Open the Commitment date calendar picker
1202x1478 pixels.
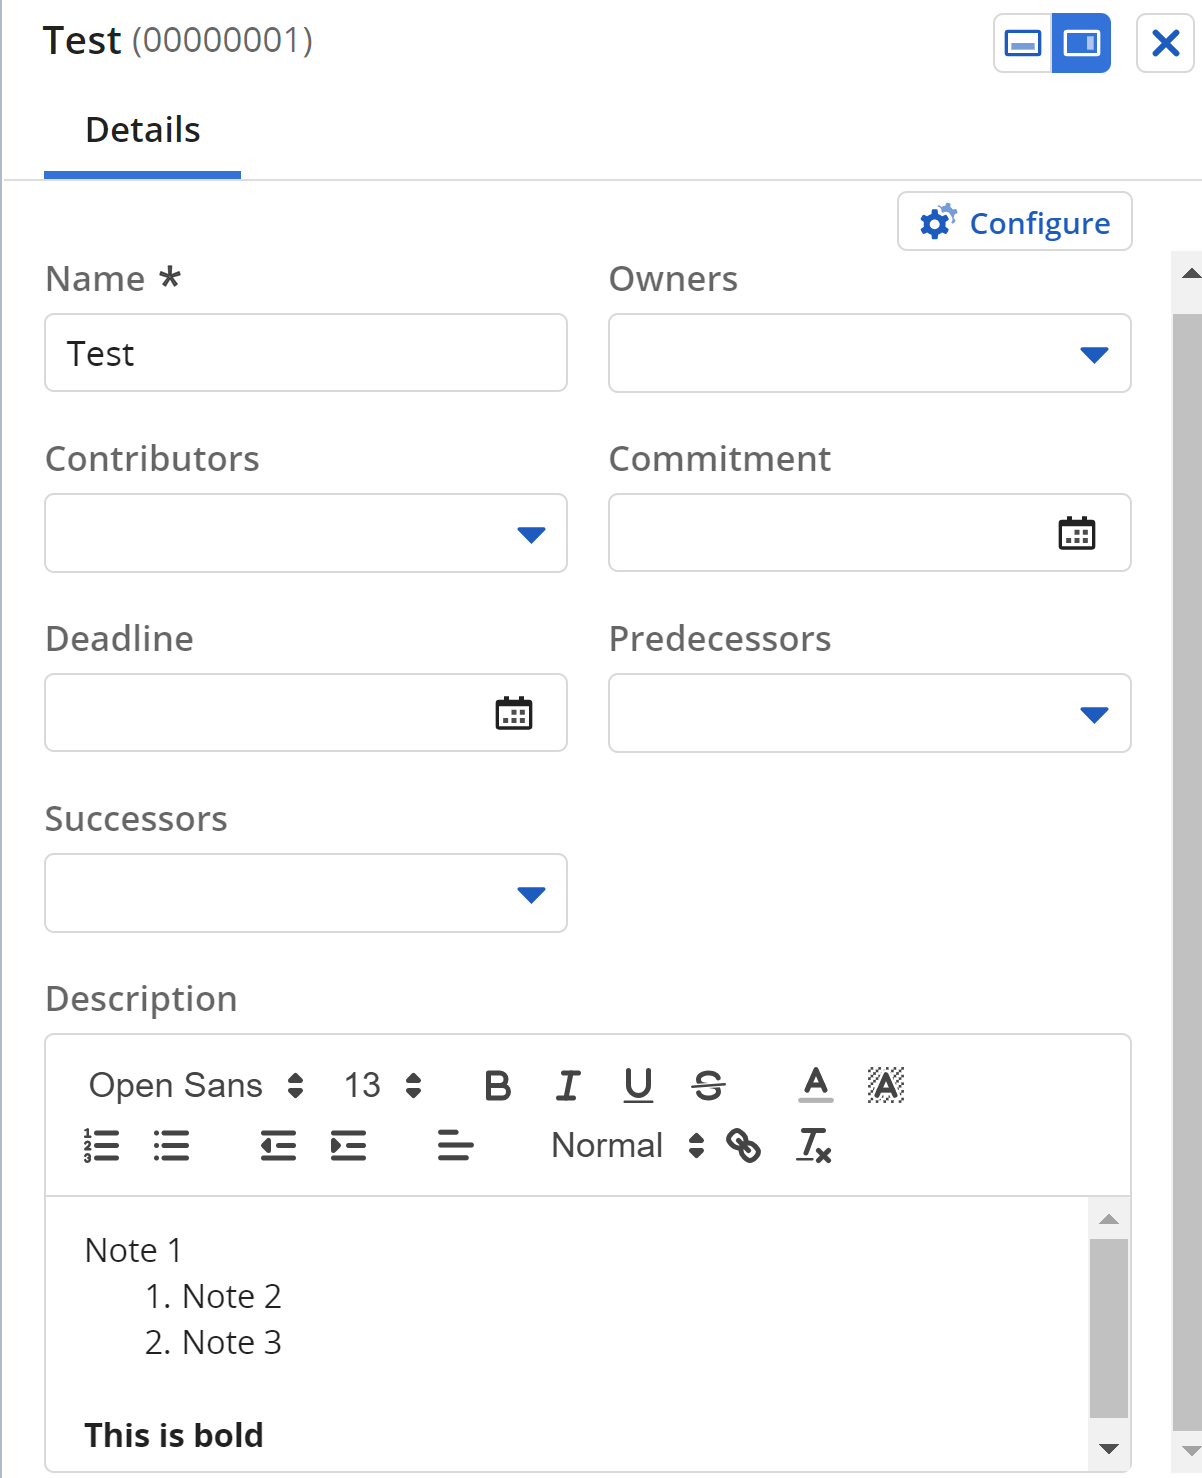point(1077,533)
